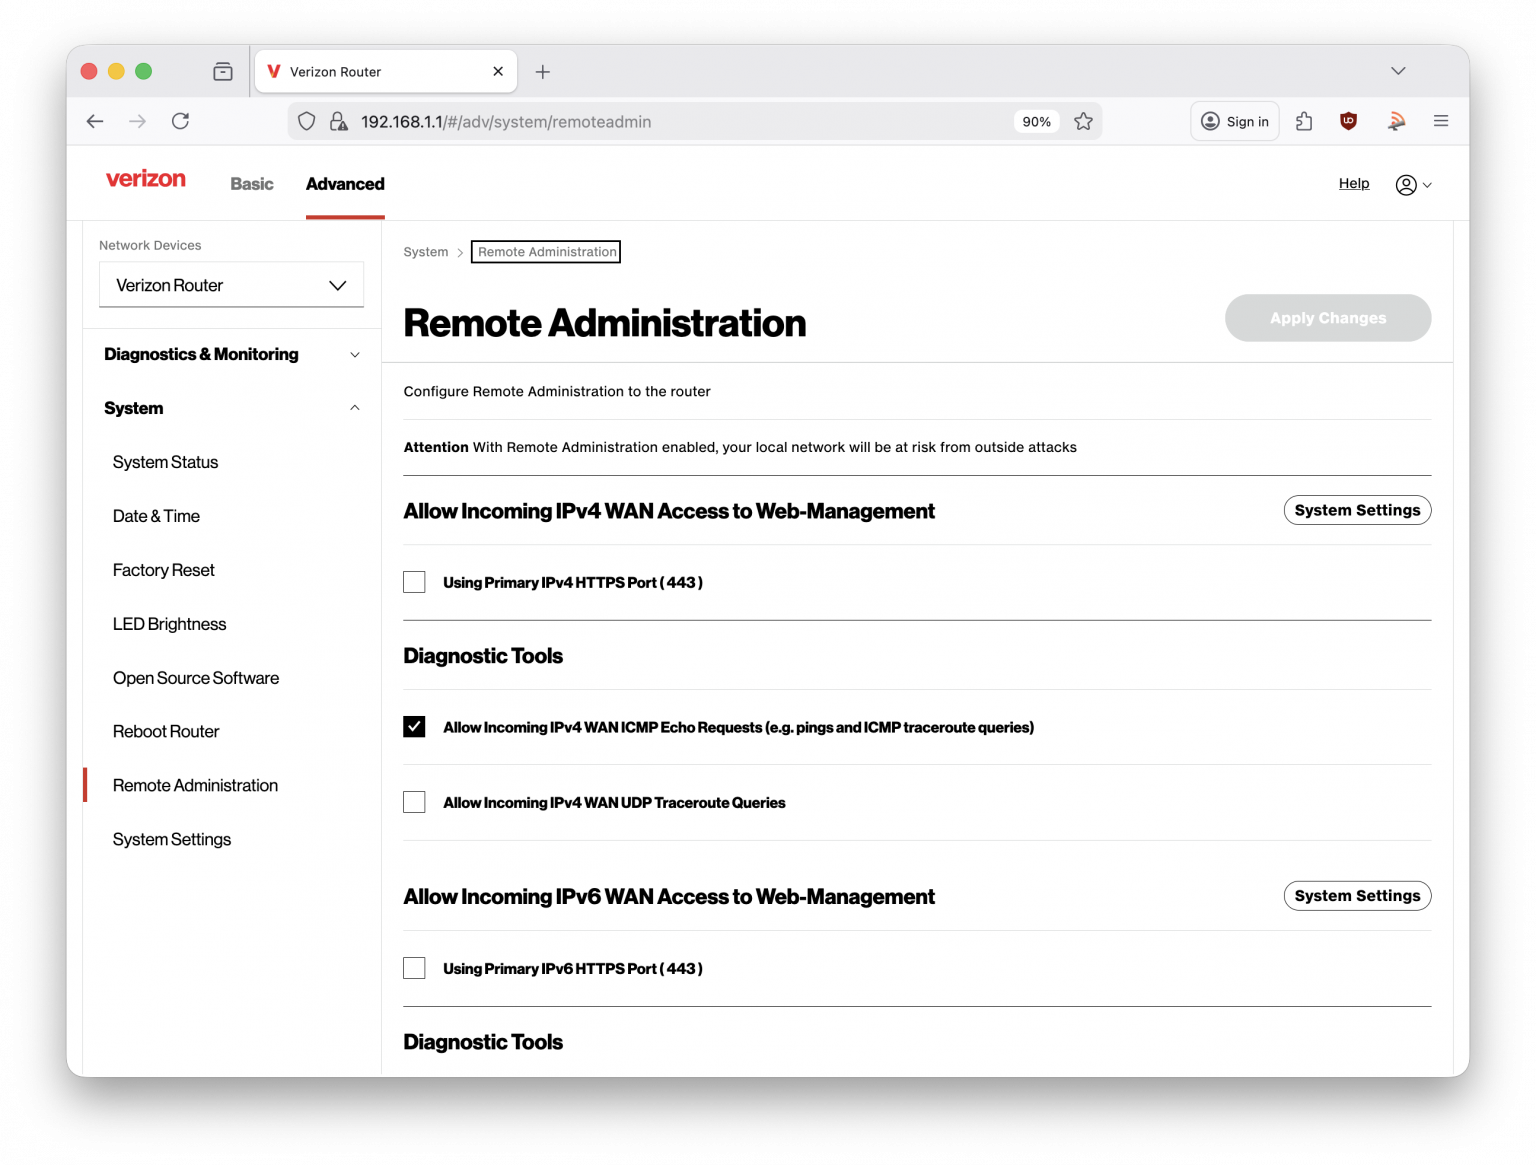This screenshot has height=1165, width=1536.
Task: Bookmark this page with the star icon
Action: point(1083,121)
